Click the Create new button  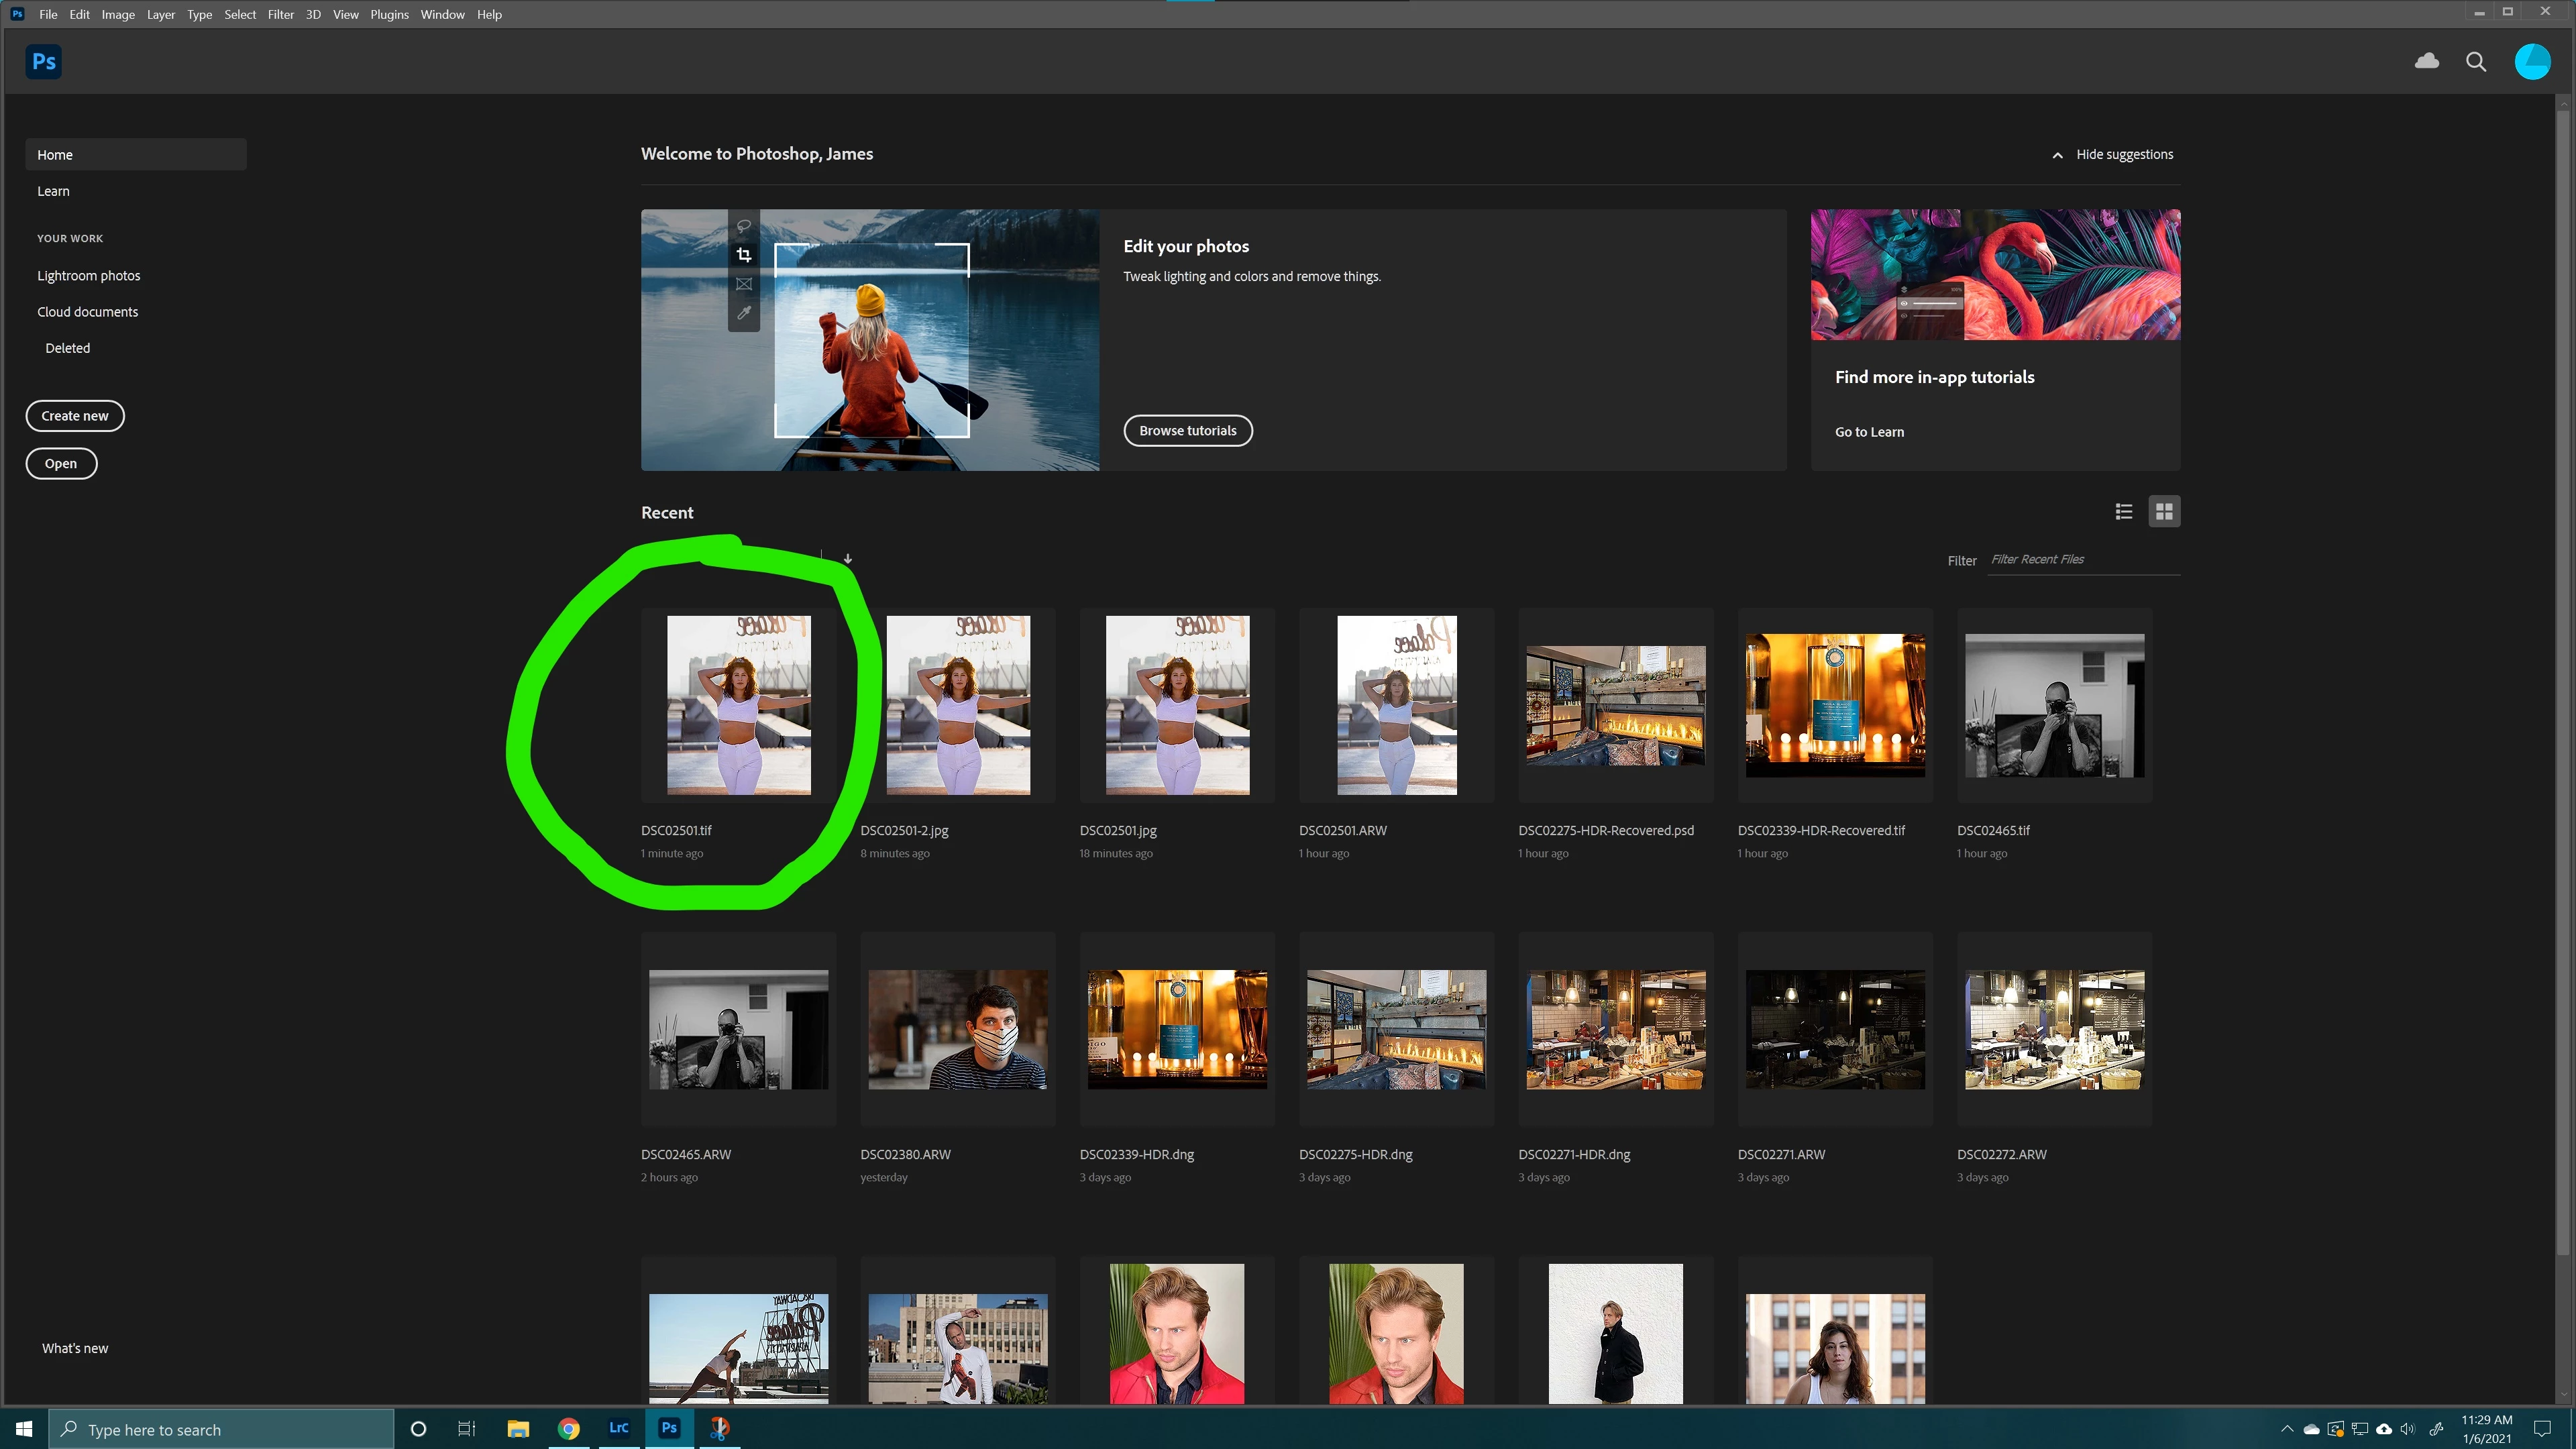tap(75, 416)
